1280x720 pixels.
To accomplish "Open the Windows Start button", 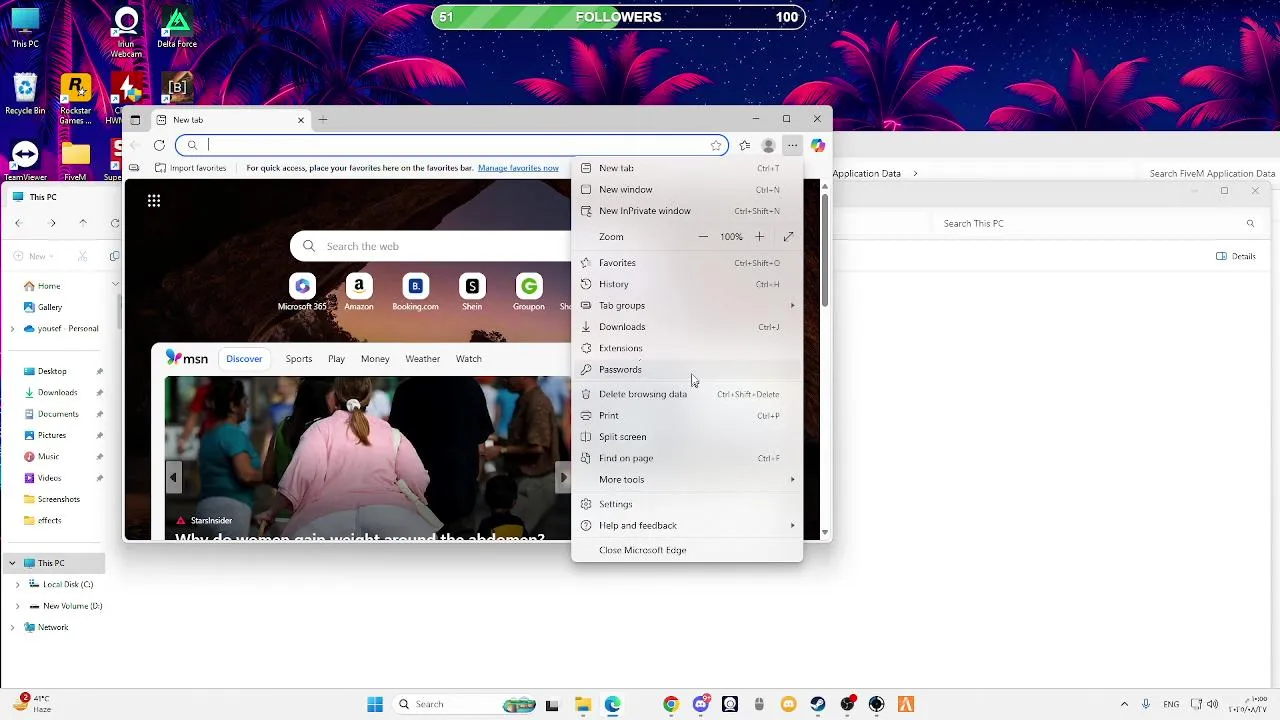I will tap(375, 704).
